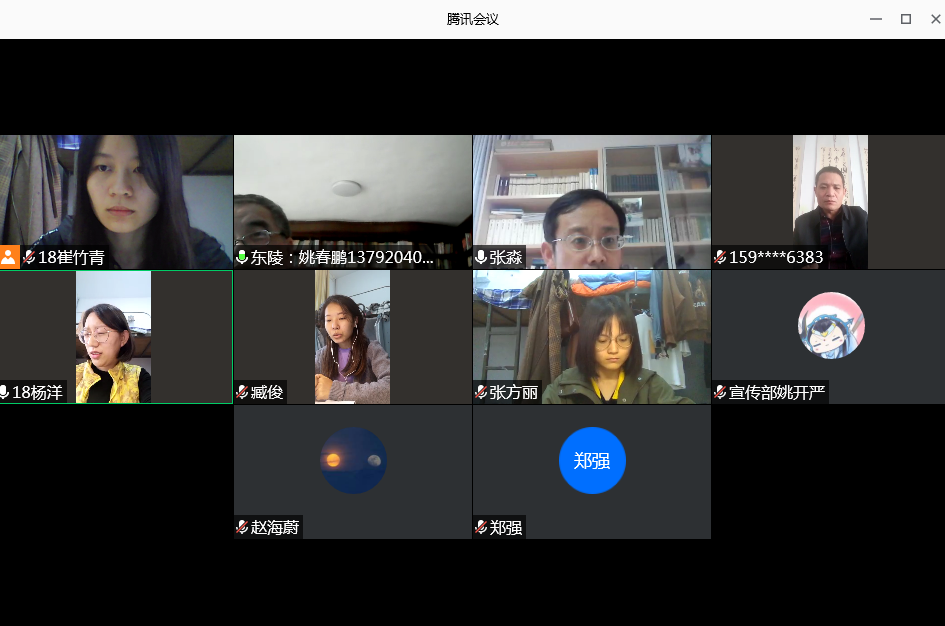Click the muted mic icon for 159****6383
The image size is (945, 626).
pyautogui.click(x=720, y=257)
